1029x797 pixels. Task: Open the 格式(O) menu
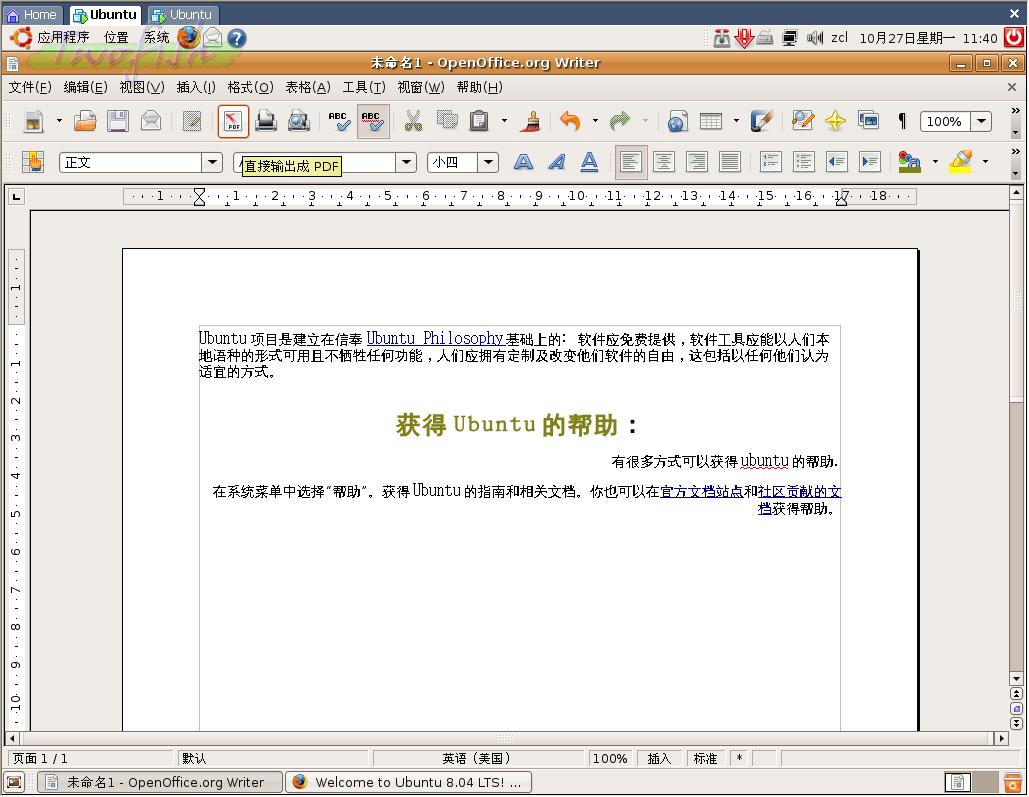250,87
